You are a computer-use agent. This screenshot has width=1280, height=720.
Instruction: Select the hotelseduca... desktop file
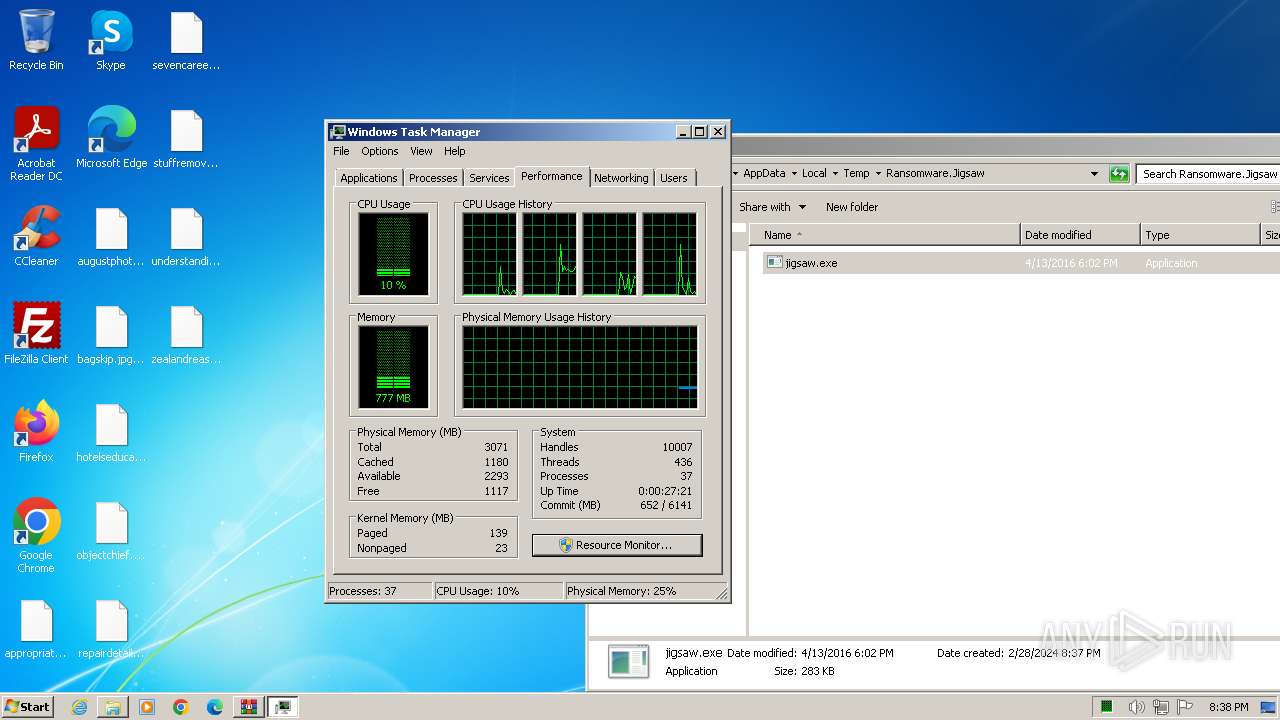point(111,432)
